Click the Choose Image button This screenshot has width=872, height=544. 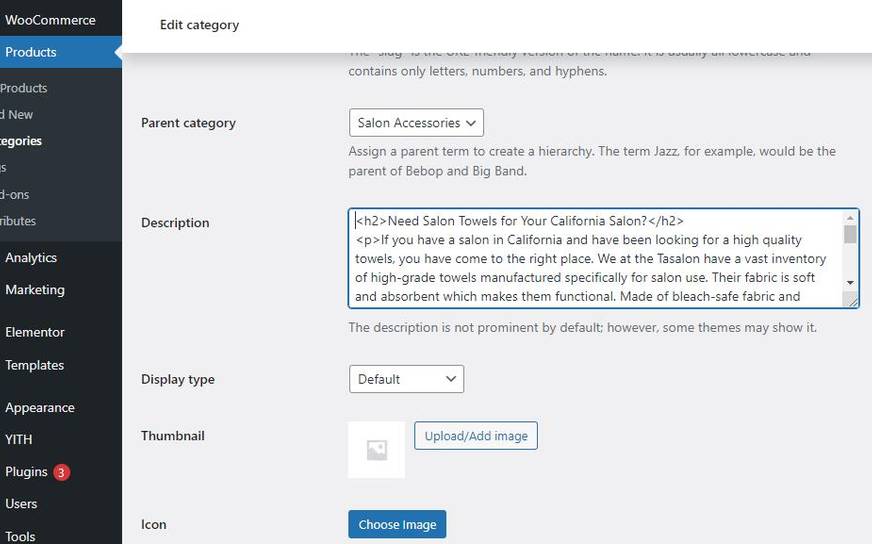(x=397, y=524)
